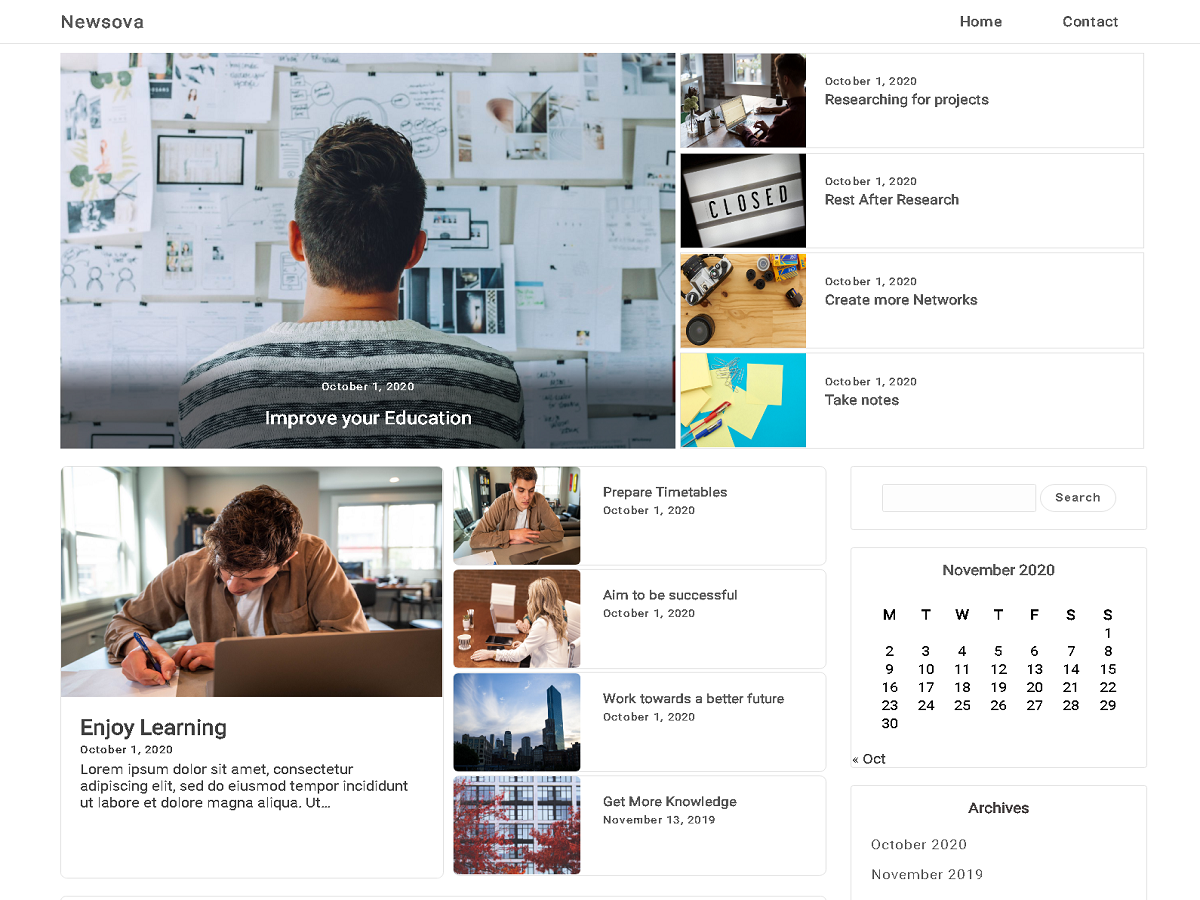Click the Search button
Image resolution: width=1200 pixels, height=900 pixels.
[1078, 497]
